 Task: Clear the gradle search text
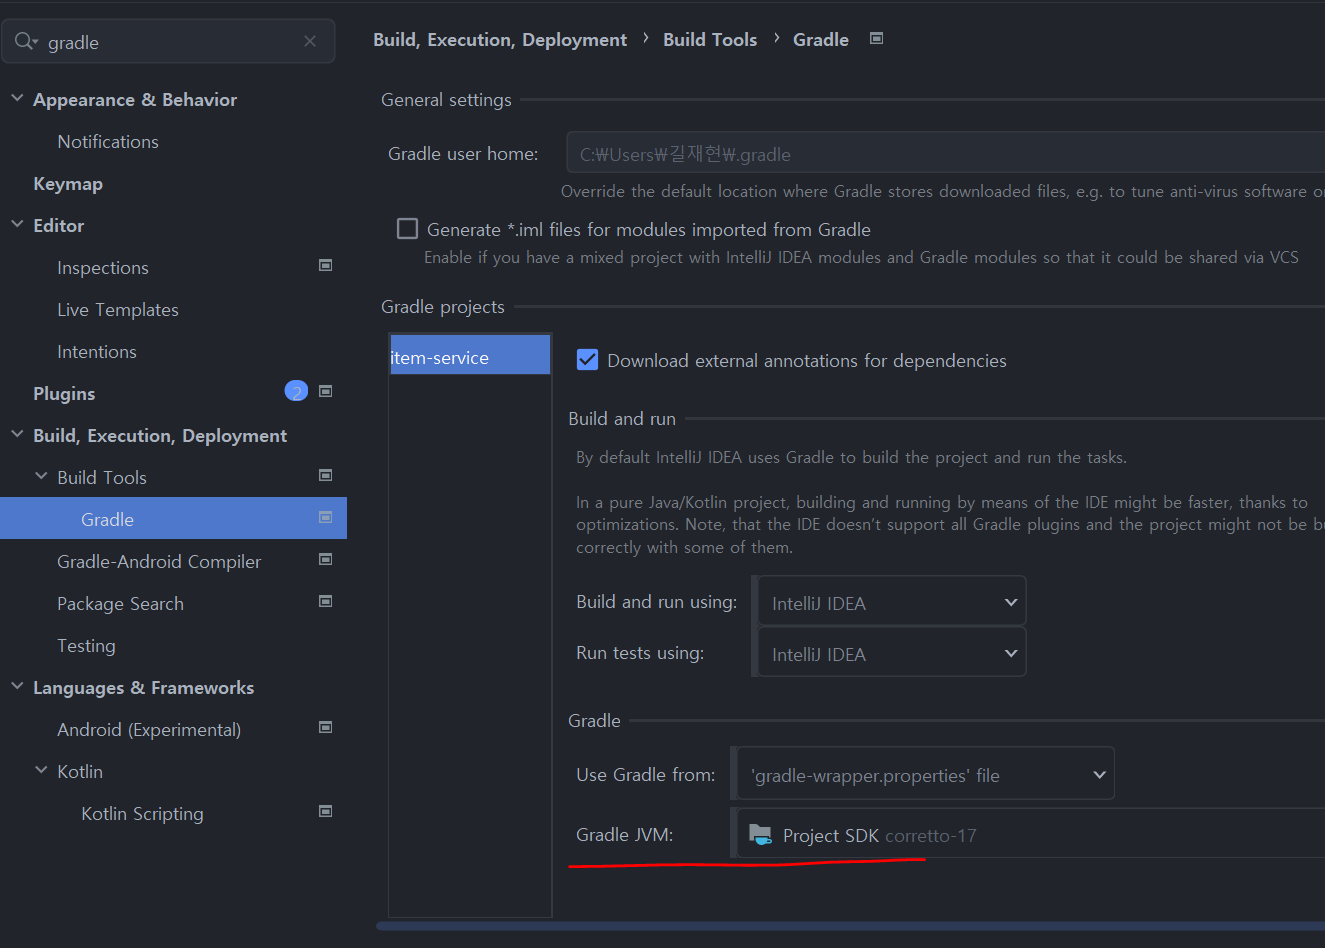click(x=310, y=41)
